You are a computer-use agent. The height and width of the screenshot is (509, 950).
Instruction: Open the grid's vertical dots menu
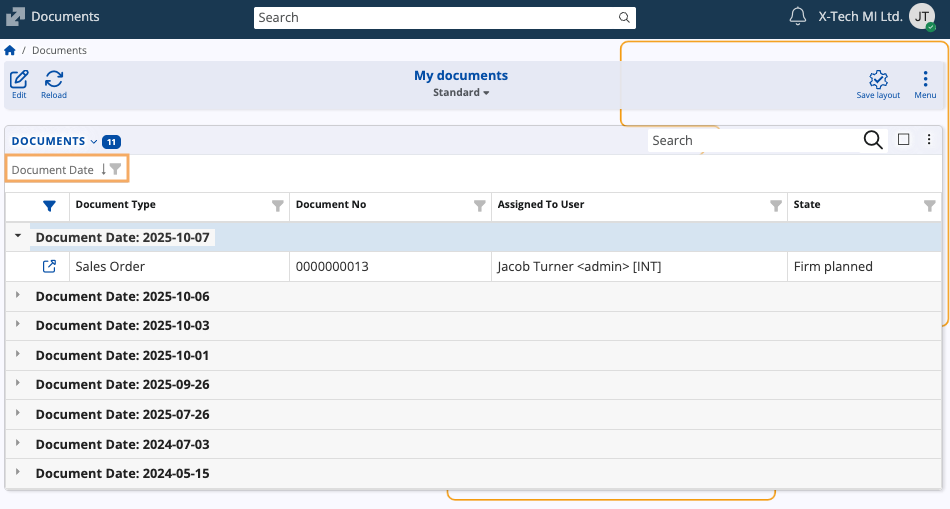pyautogui.click(x=929, y=140)
